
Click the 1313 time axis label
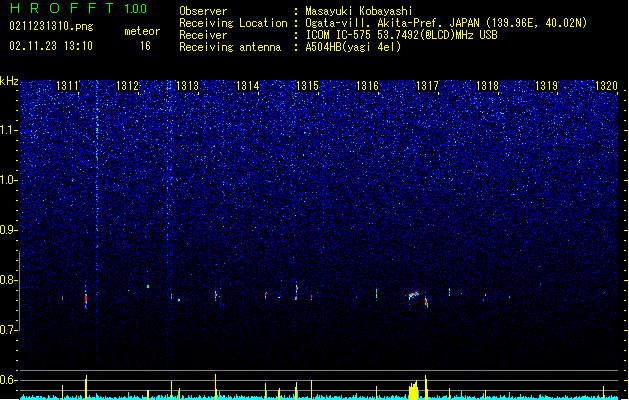pyautogui.click(x=187, y=86)
